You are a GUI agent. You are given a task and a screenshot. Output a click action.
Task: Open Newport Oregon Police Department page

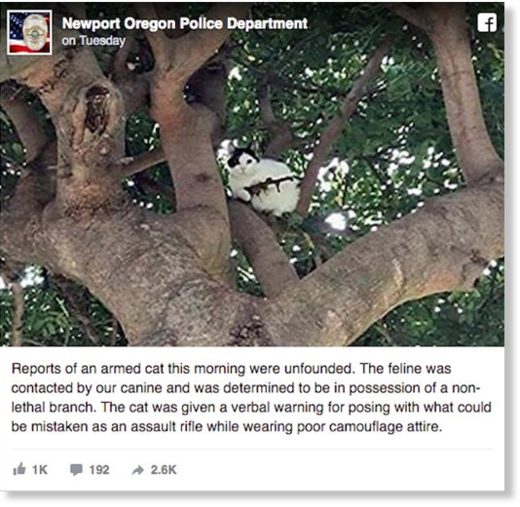click(184, 23)
